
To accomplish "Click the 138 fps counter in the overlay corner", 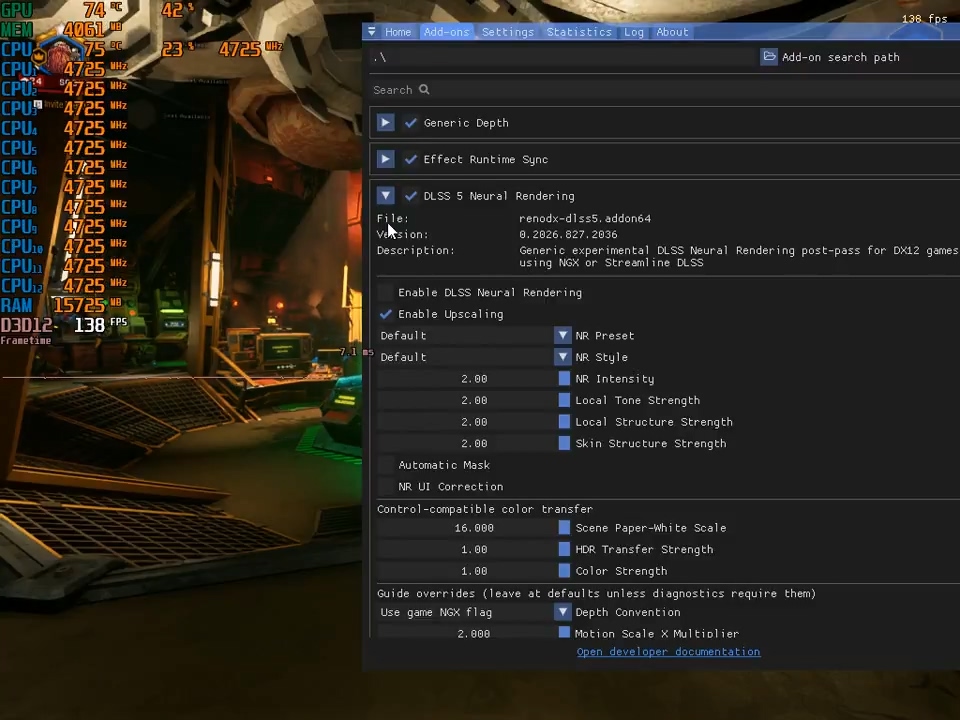I will 924,19.
